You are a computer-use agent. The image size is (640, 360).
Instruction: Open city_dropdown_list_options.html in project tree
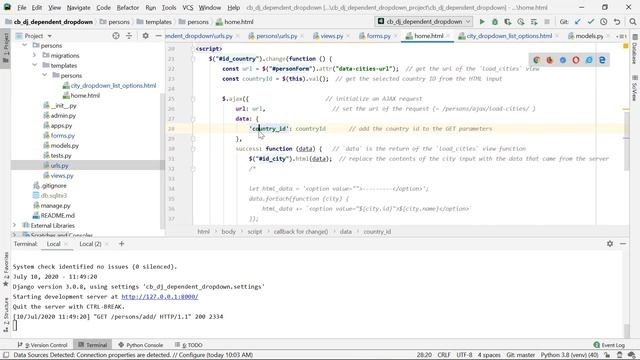(x=113, y=85)
